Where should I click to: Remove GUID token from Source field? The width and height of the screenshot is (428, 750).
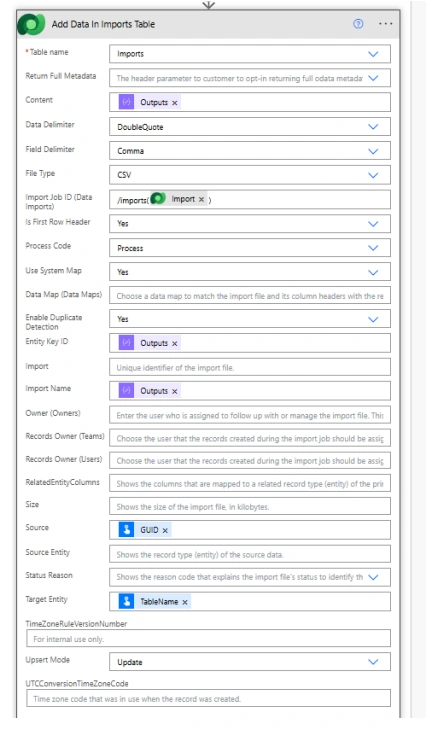coord(165,530)
